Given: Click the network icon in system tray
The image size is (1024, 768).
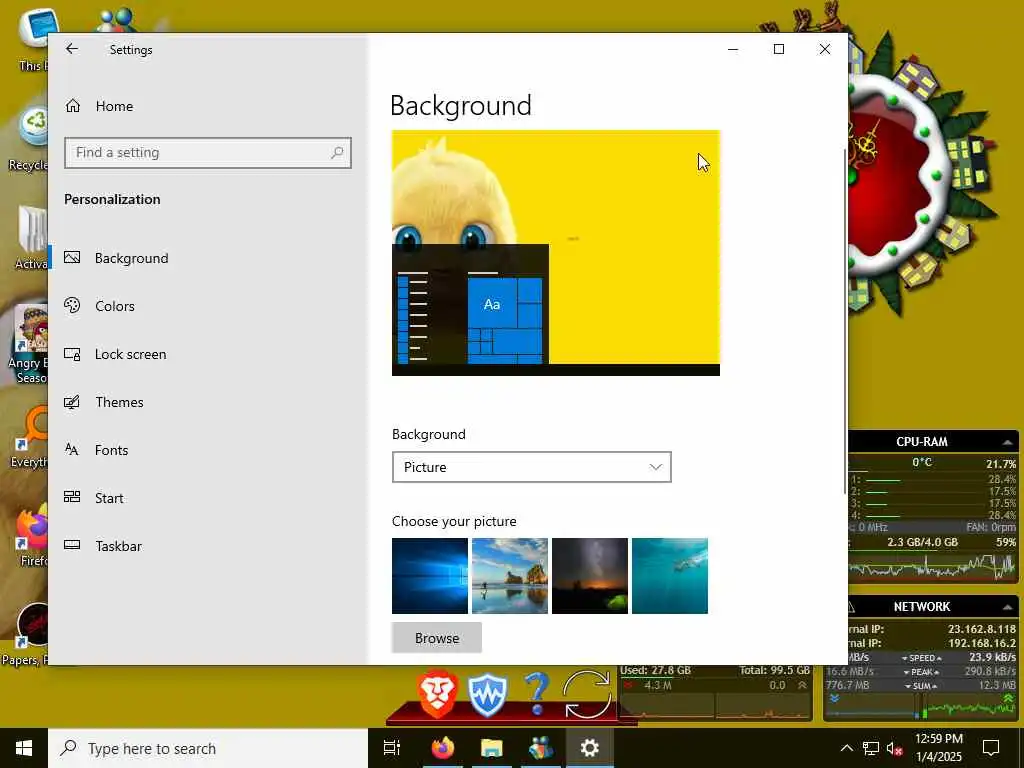Looking at the screenshot, I should coord(871,748).
